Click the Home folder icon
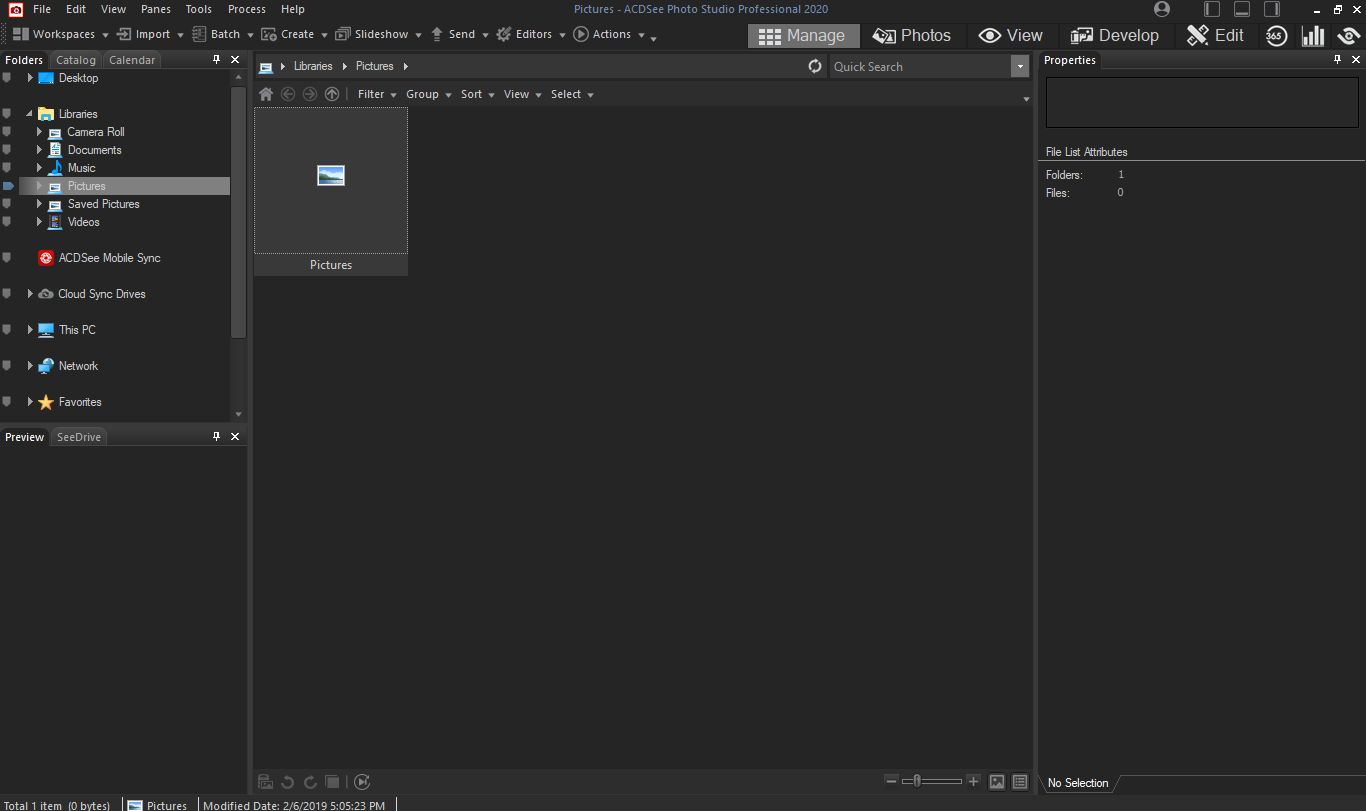Screen dimensions: 1366x811 (x=266, y=94)
